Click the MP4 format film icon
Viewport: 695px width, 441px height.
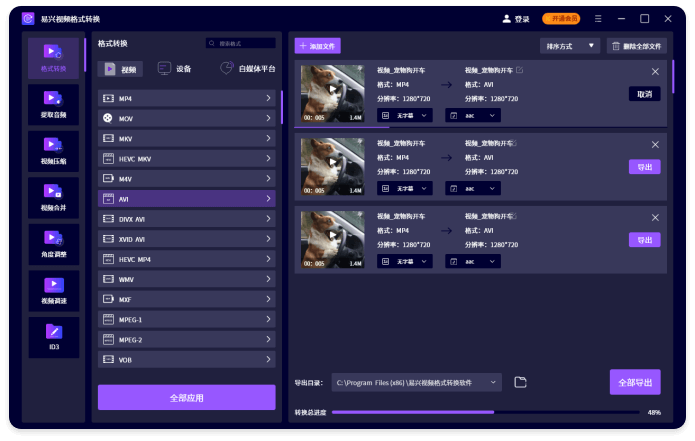[x=108, y=98]
